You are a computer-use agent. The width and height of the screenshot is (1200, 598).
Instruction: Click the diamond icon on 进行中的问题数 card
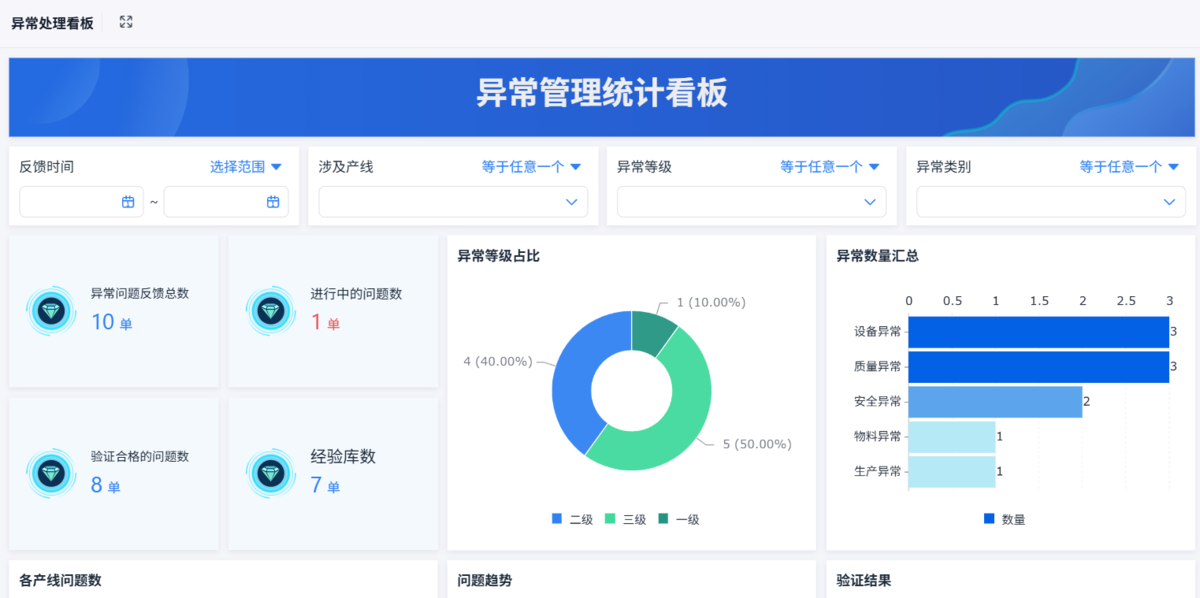[269, 310]
